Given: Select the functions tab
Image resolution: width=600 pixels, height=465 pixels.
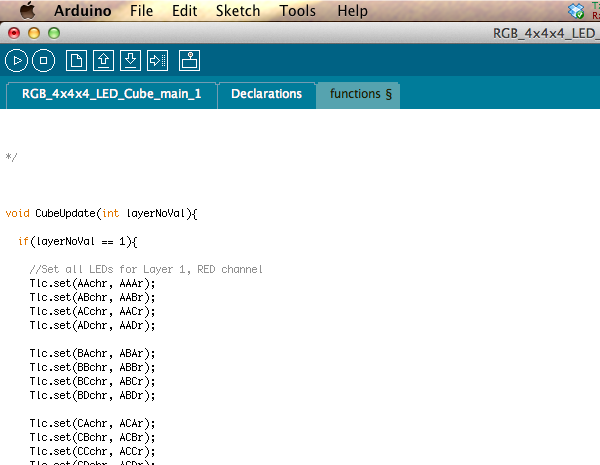Looking at the screenshot, I should coord(358,95).
